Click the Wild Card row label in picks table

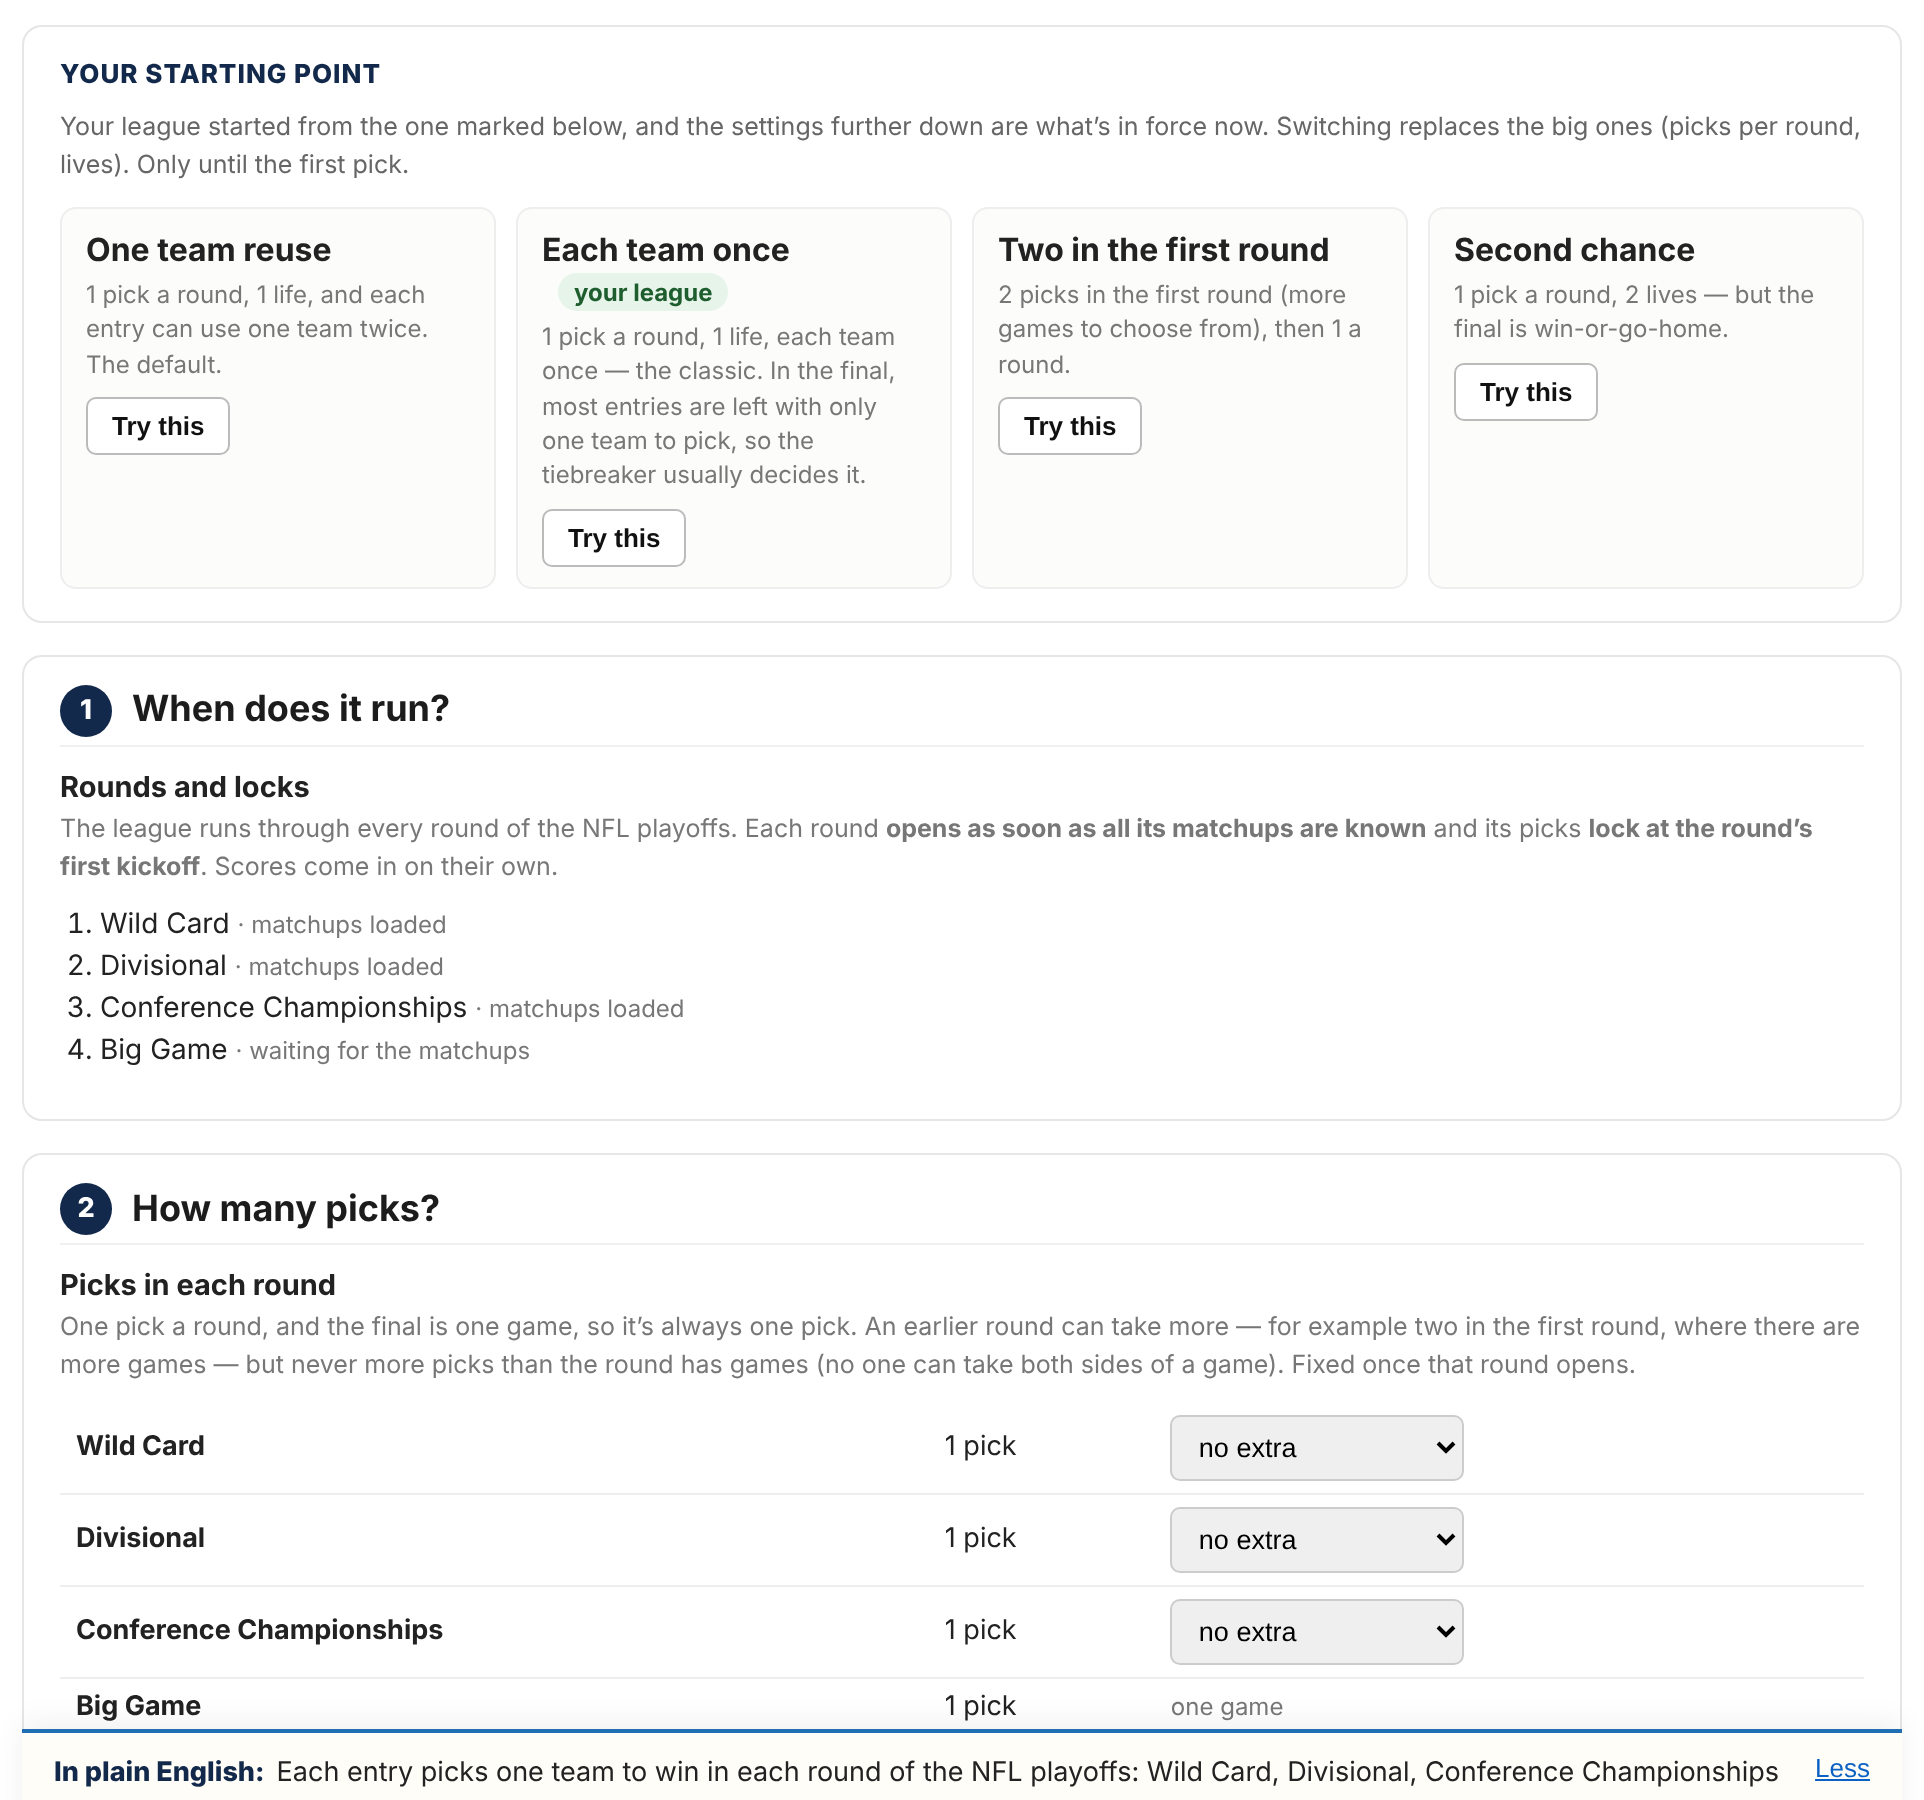141,1446
